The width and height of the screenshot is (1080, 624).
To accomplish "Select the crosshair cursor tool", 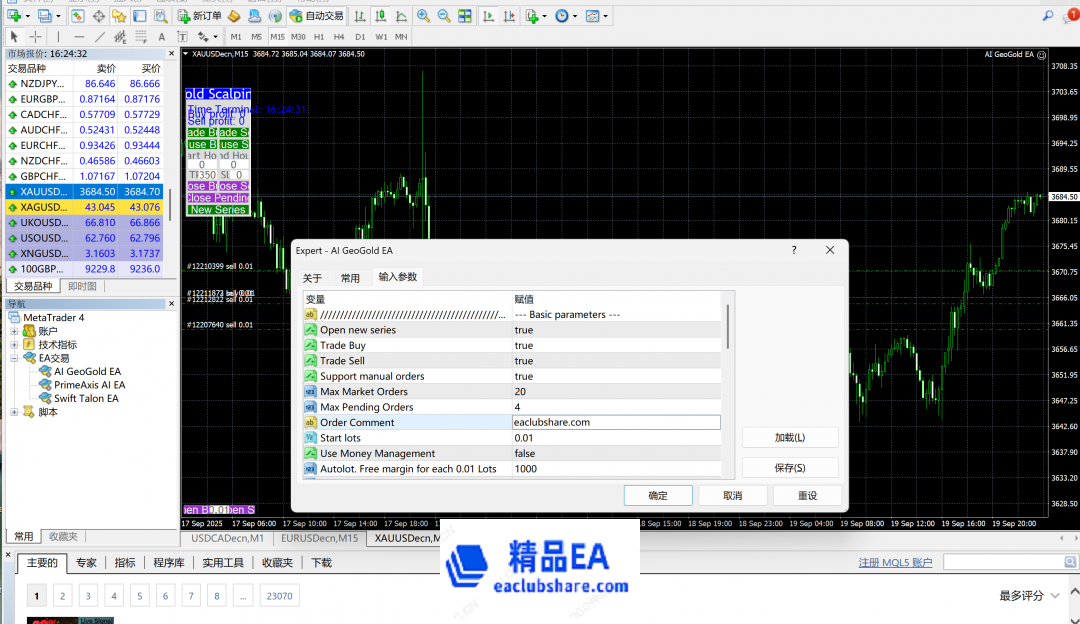I will 35,37.
